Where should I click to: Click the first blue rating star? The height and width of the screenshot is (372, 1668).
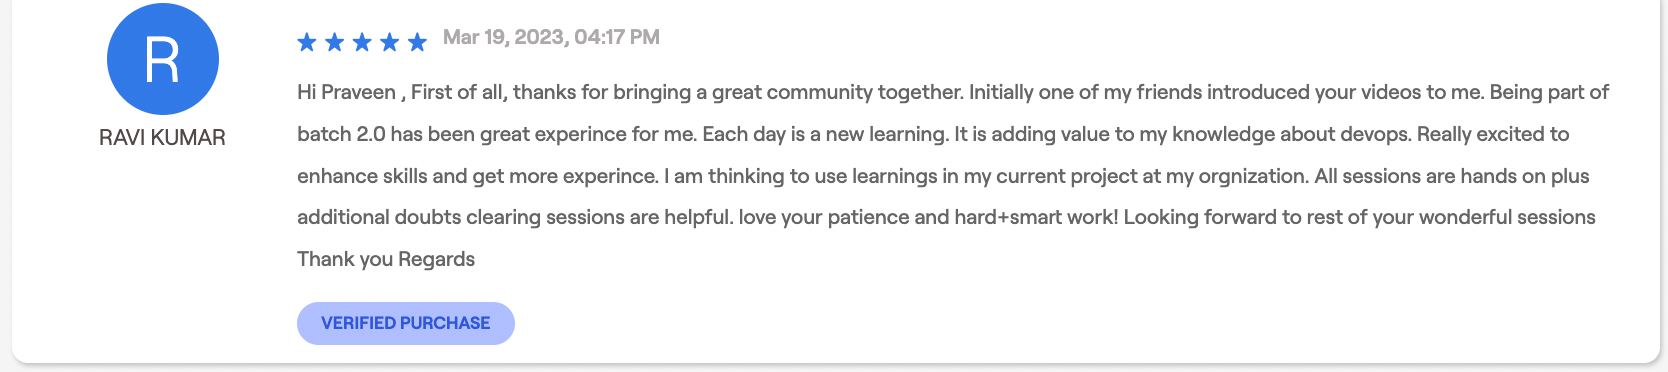[x=307, y=42]
